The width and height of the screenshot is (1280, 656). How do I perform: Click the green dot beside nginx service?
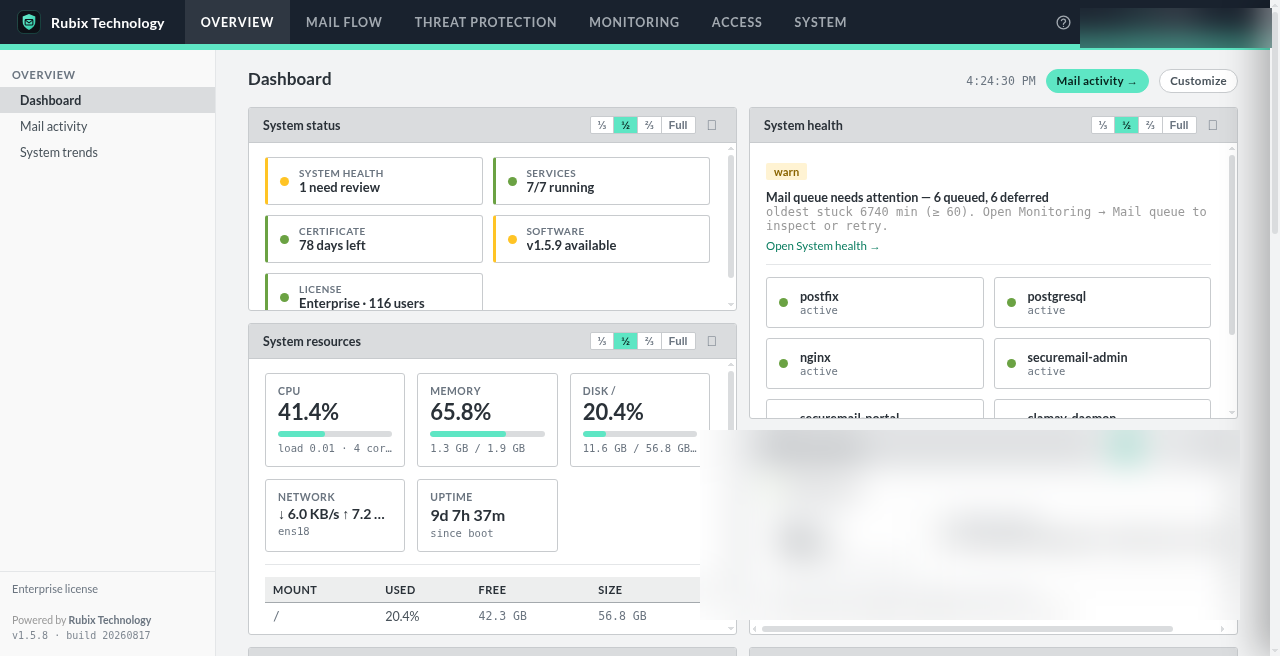(x=784, y=363)
